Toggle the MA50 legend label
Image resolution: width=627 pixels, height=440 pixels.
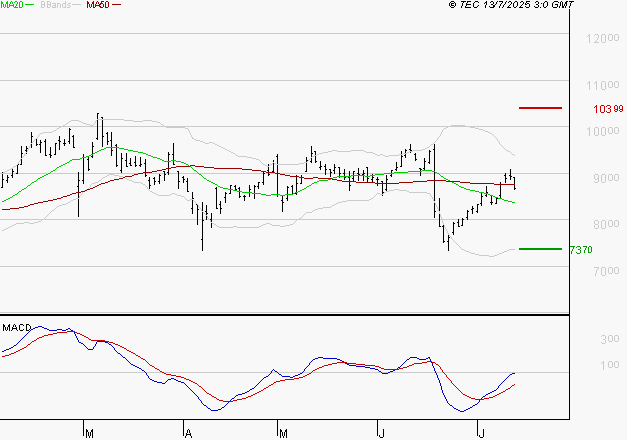[x=98, y=6]
